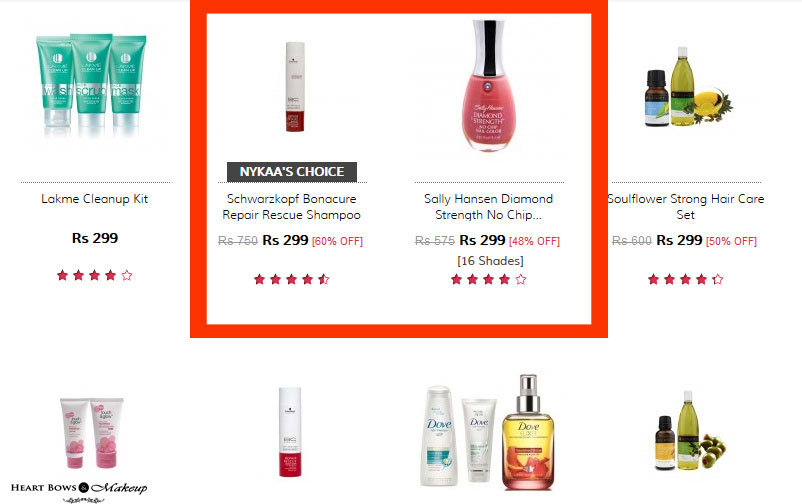
Task: Click the star rating under Lakme Cleanup Kit
Action: coord(95,275)
